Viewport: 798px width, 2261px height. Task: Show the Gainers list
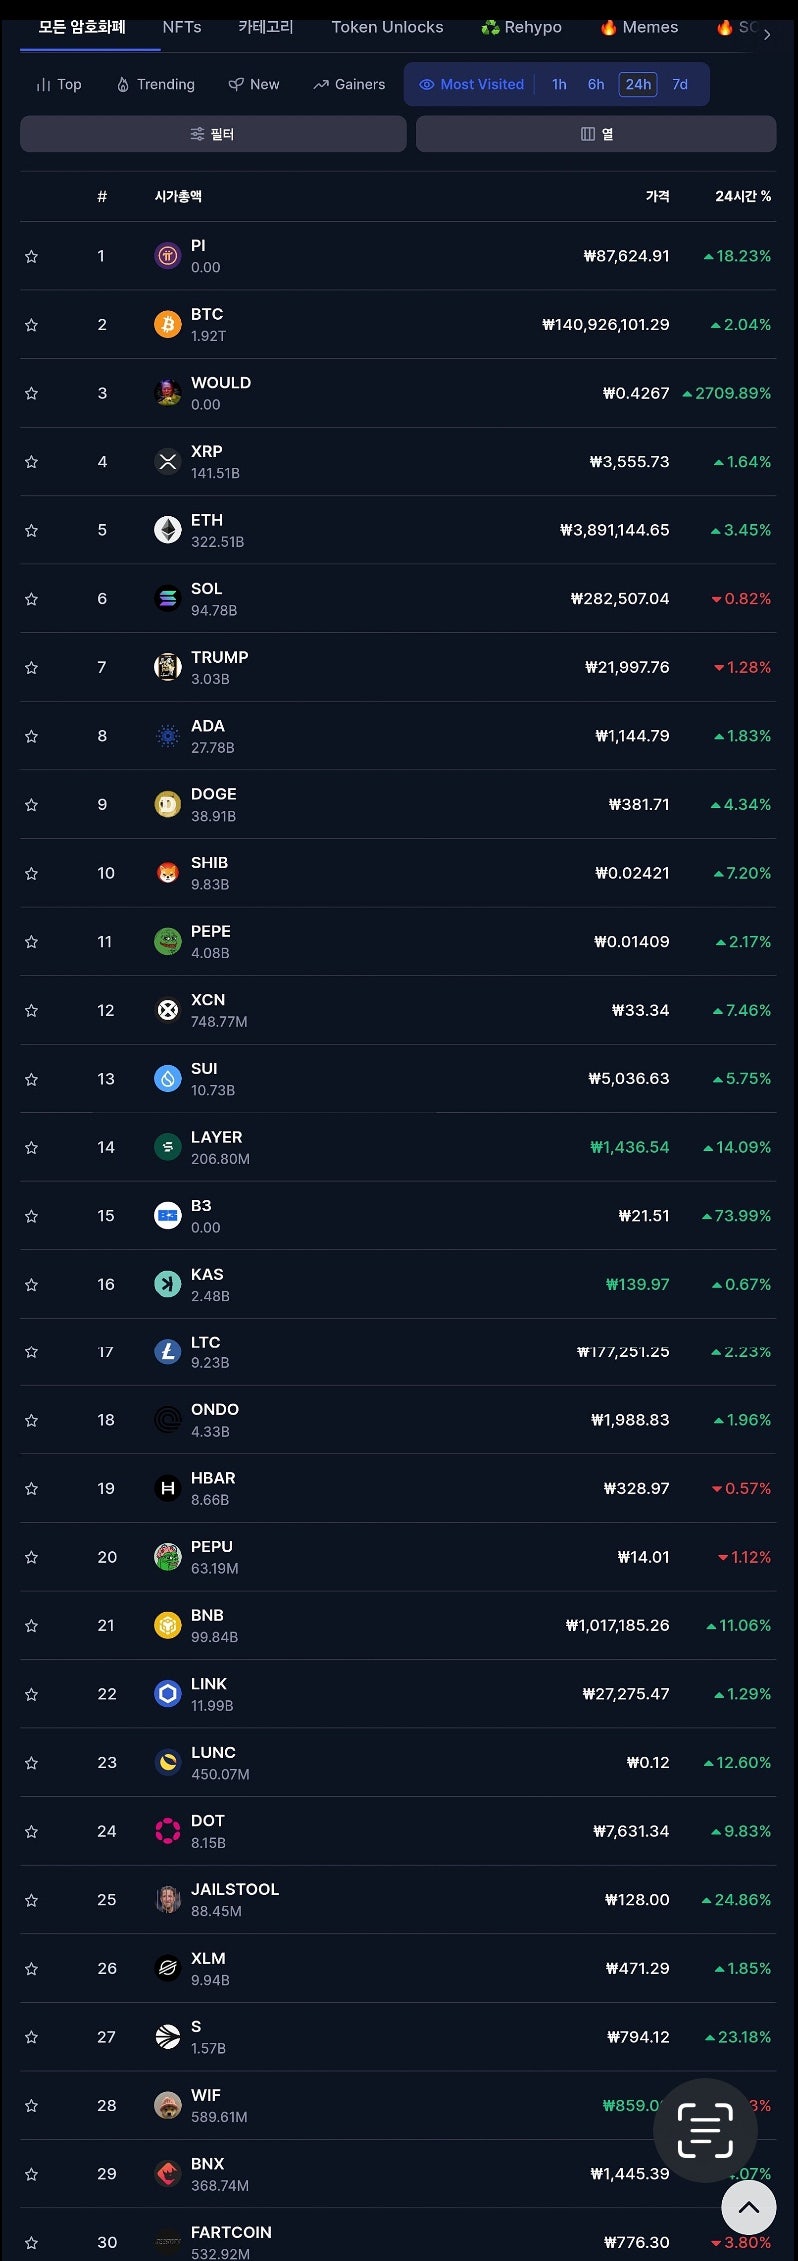click(349, 85)
